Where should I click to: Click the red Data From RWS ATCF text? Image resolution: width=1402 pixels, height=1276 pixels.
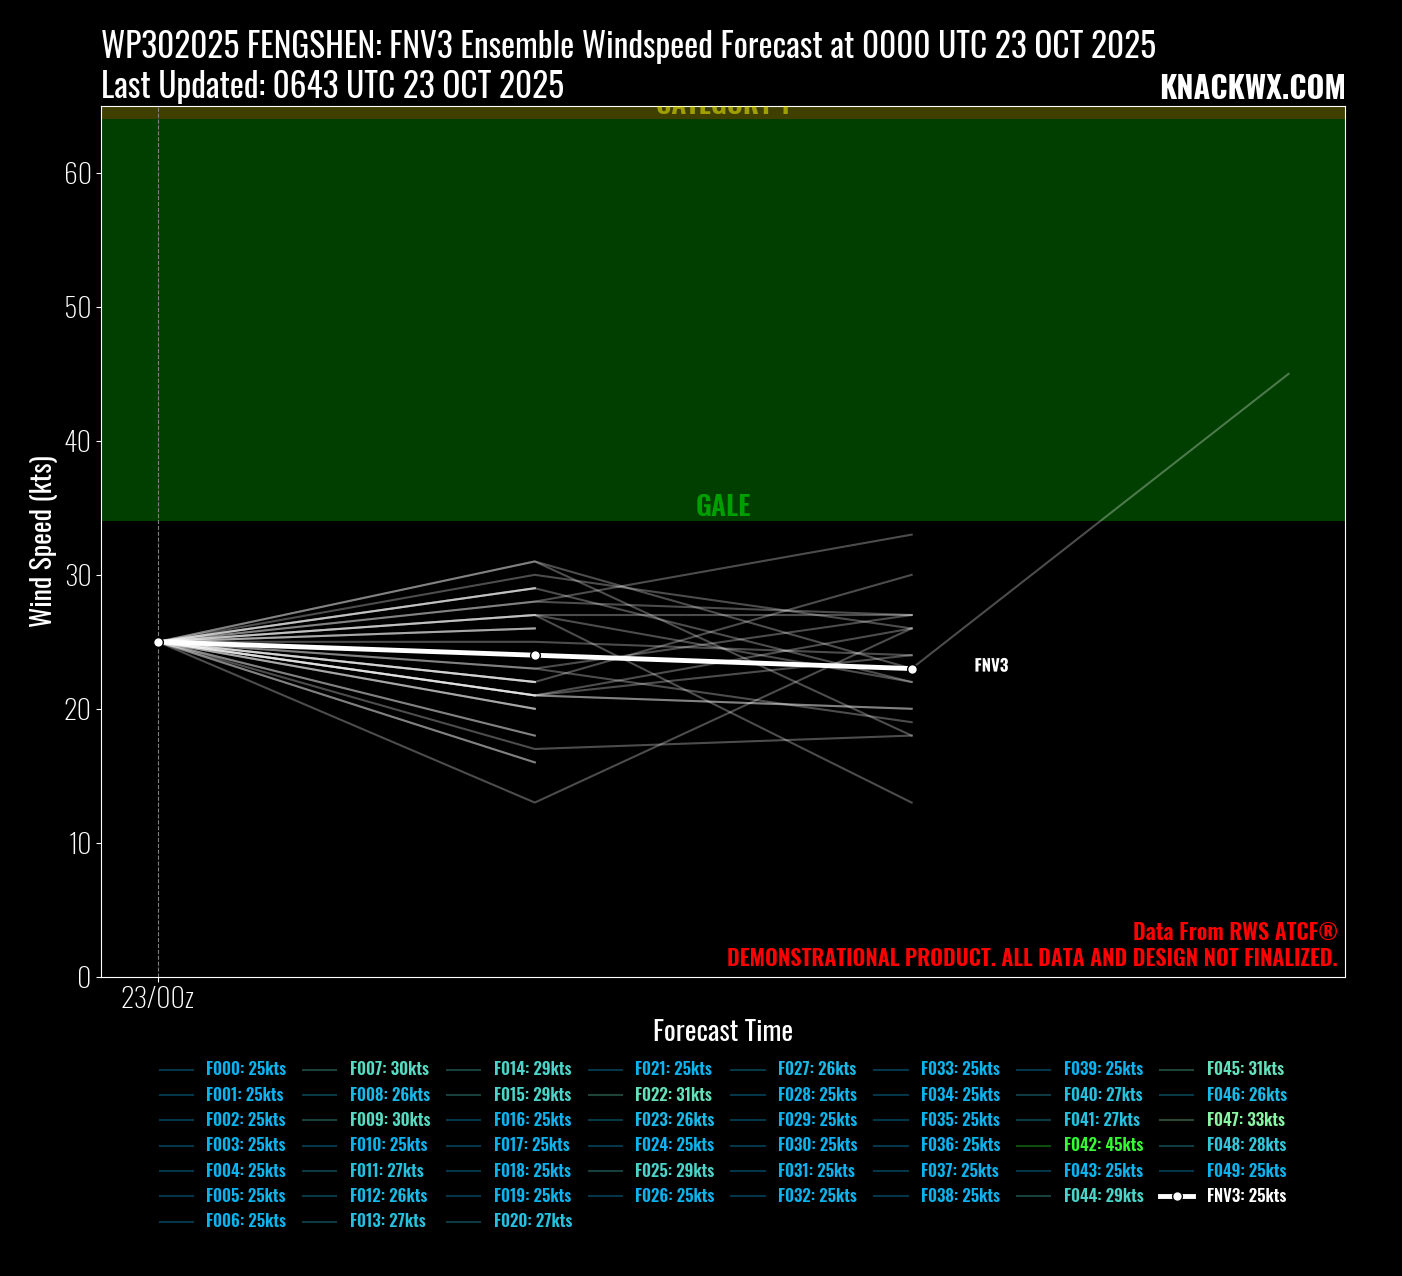1234,932
